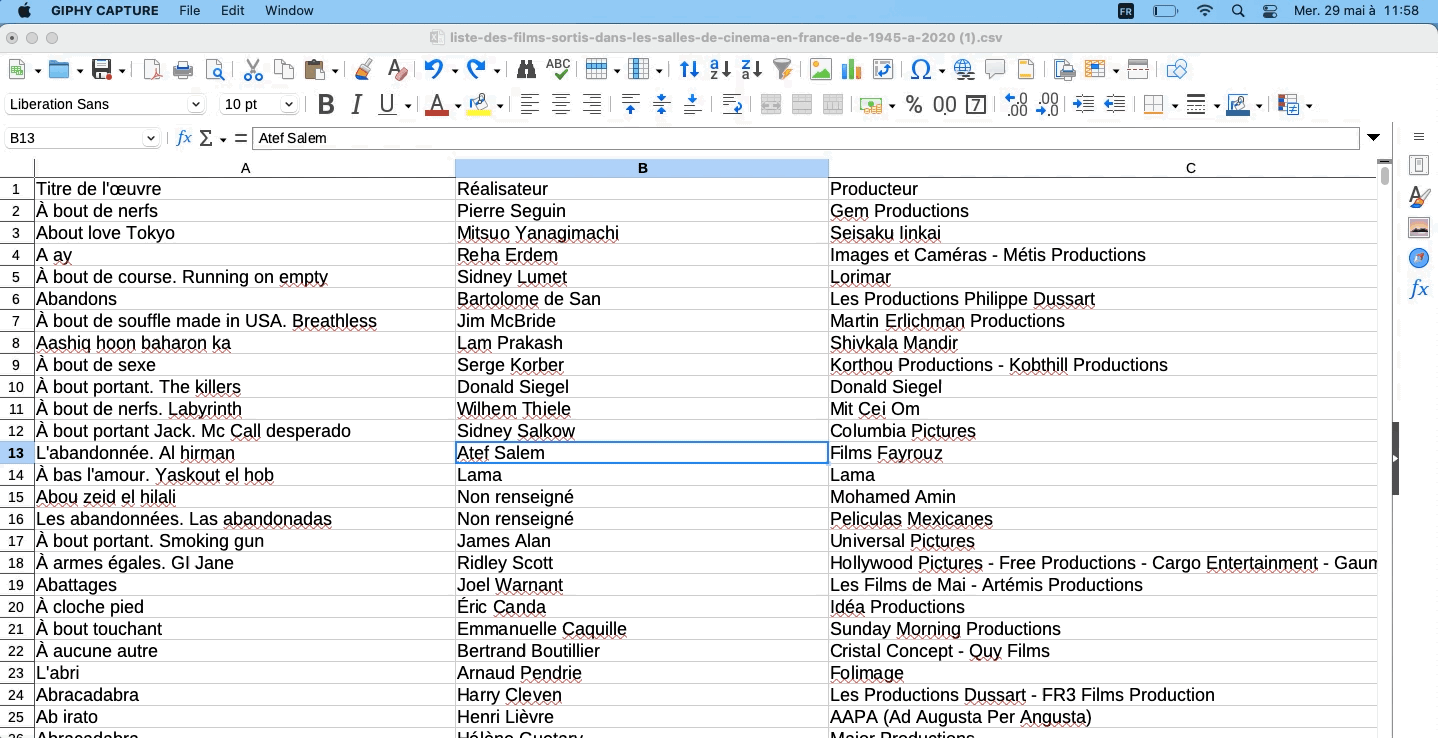
Task: Toggle Italic formatting
Action: point(355,104)
